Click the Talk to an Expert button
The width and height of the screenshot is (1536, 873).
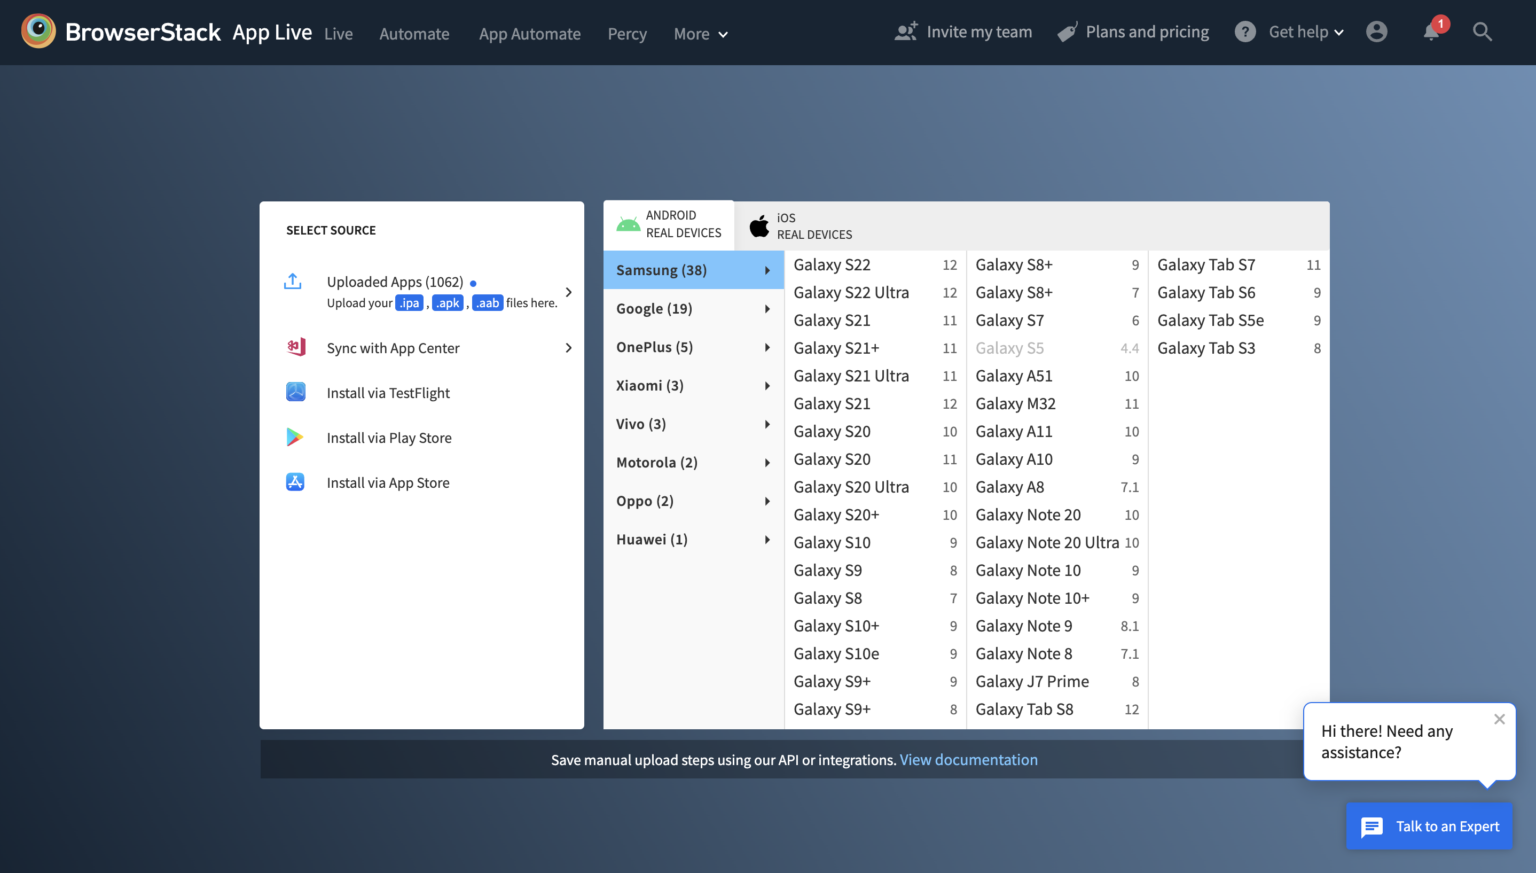1429,826
